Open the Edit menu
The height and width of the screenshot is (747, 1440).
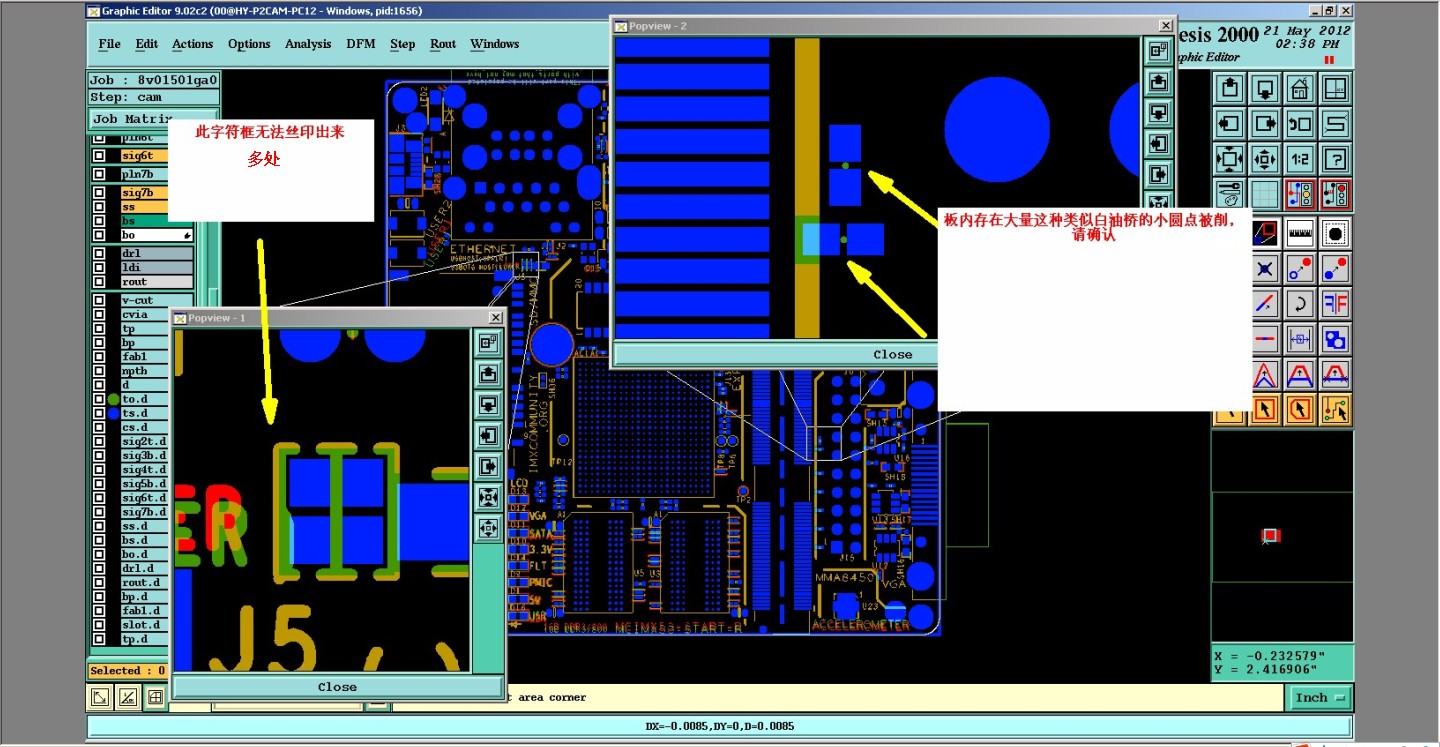[x=147, y=44]
